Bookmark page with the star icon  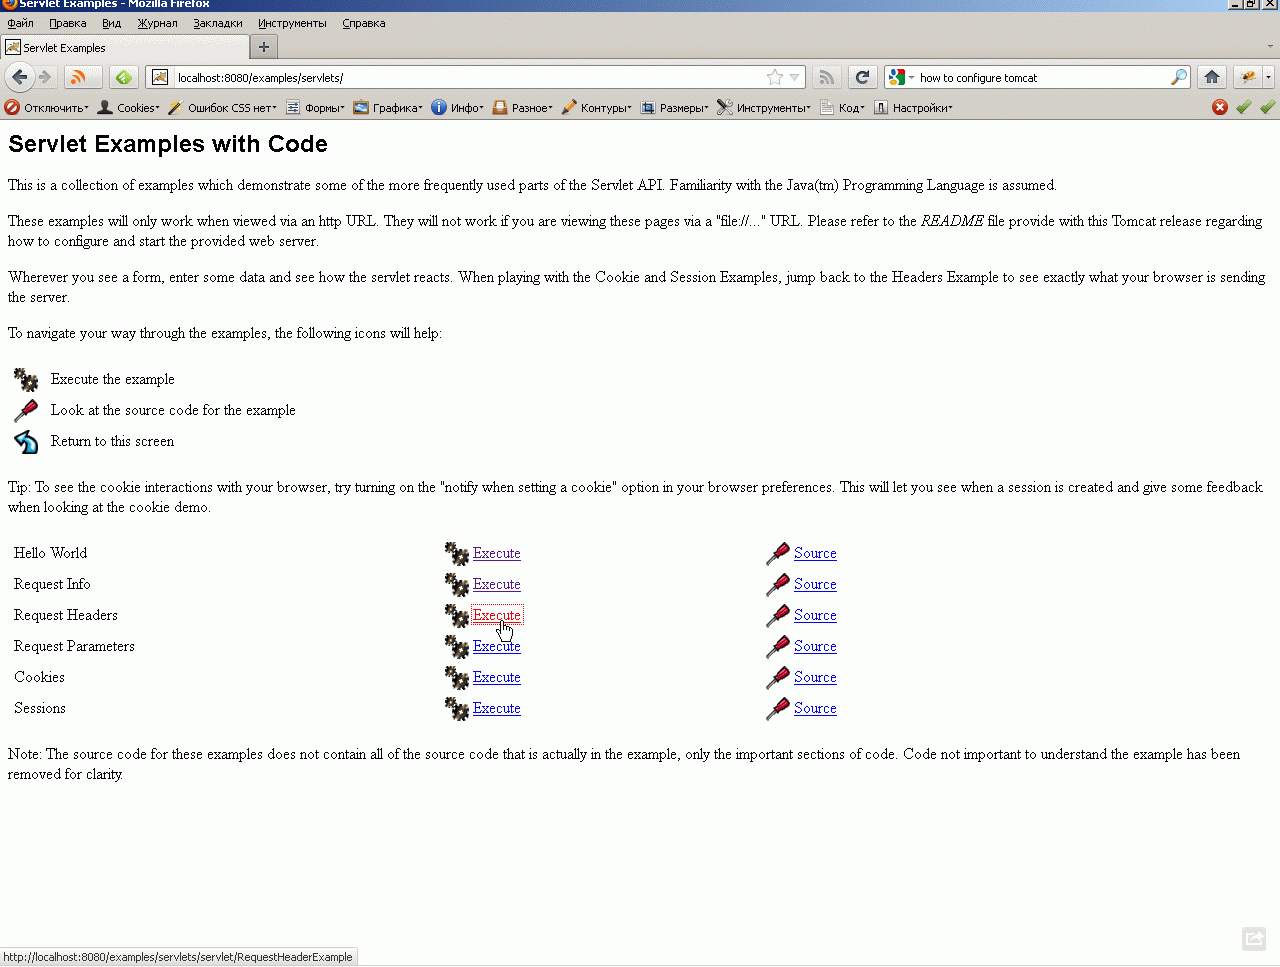pos(775,77)
